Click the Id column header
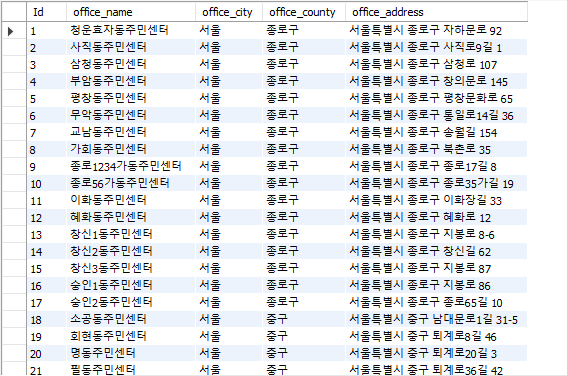This screenshot has width=567, height=376. 46,12
